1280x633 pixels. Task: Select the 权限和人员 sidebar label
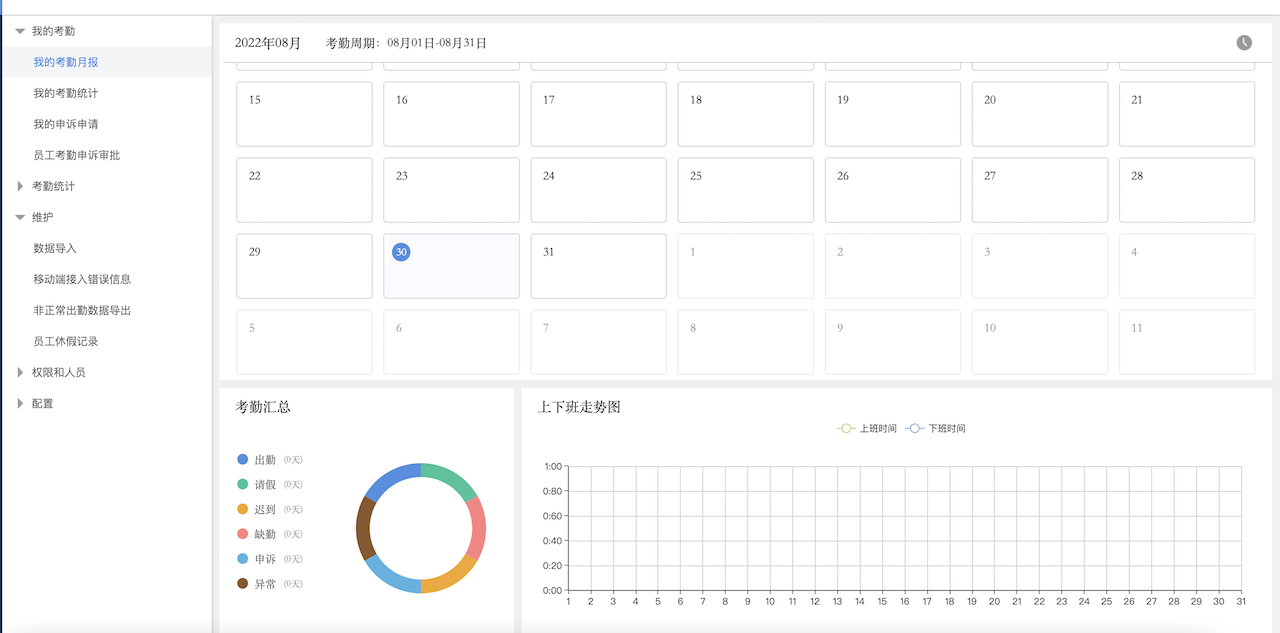tap(58, 372)
